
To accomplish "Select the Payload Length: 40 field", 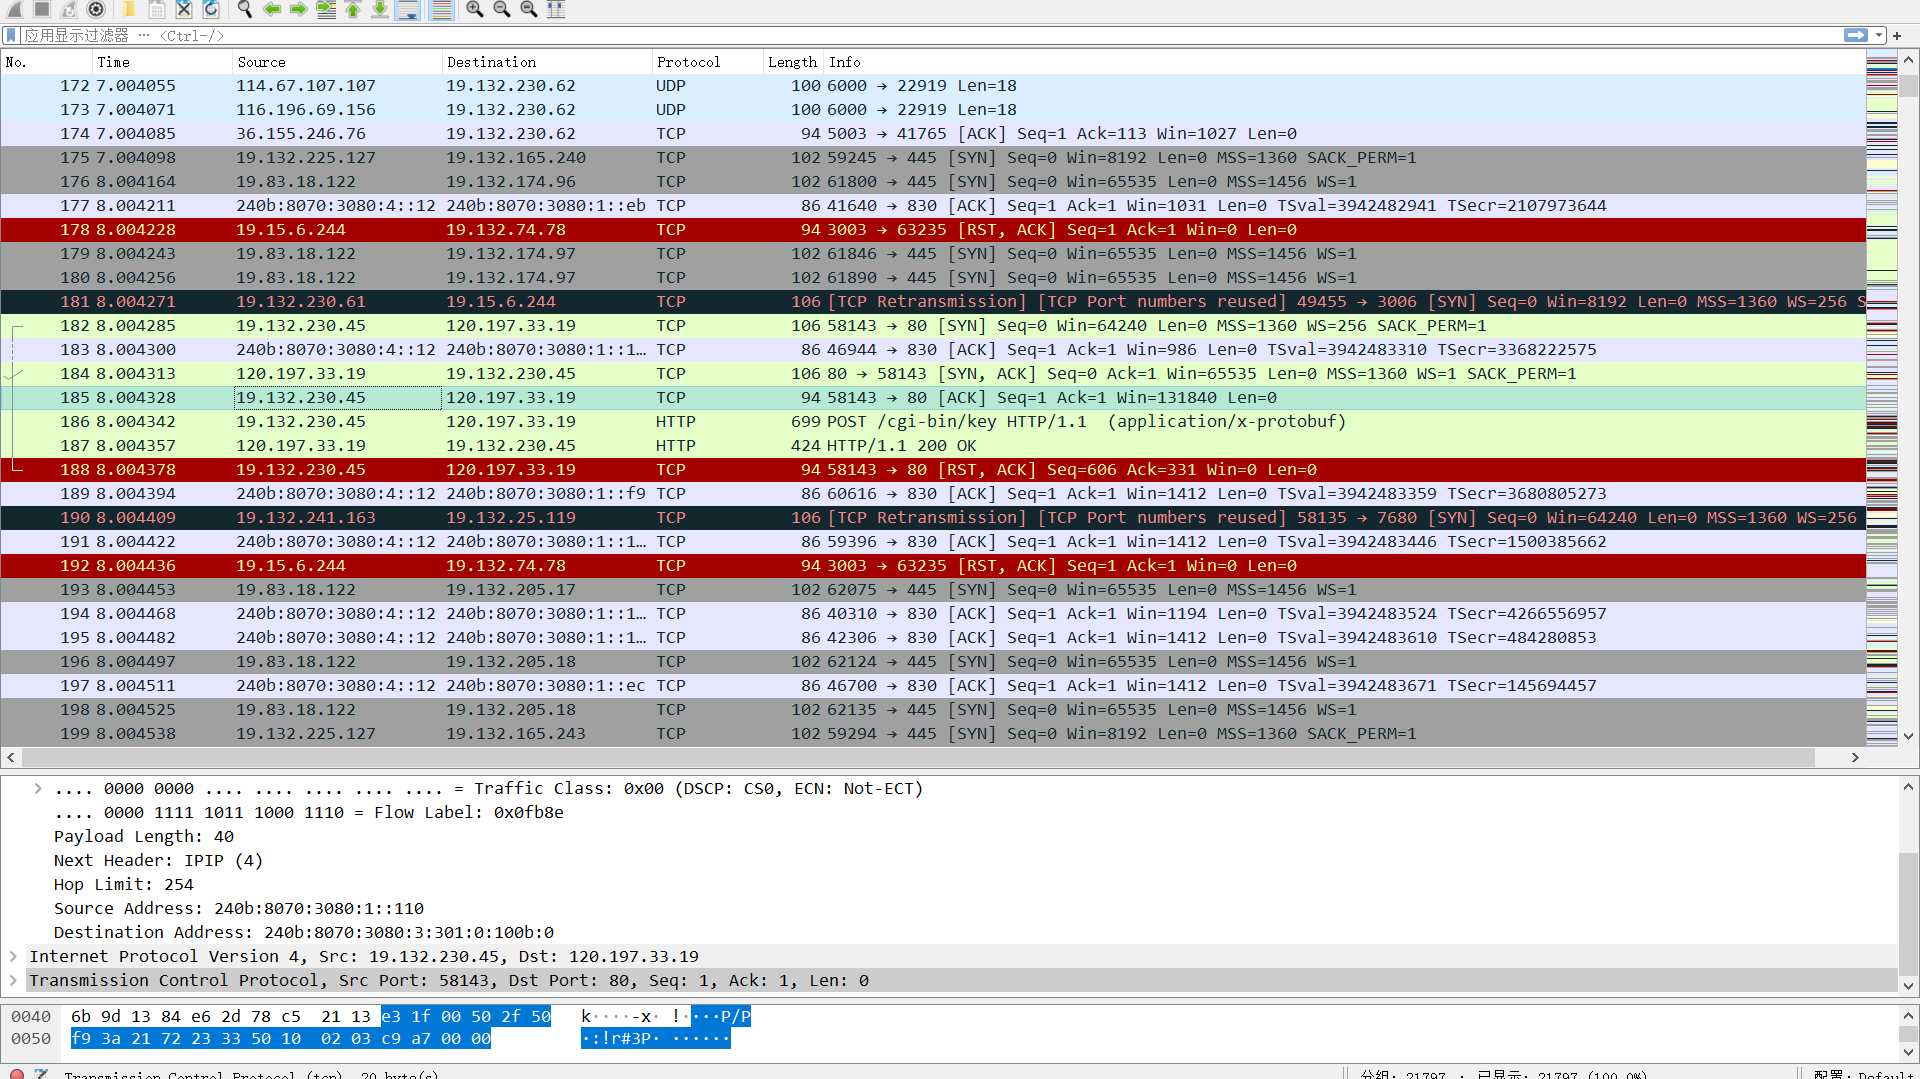I will pyautogui.click(x=144, y=837).
